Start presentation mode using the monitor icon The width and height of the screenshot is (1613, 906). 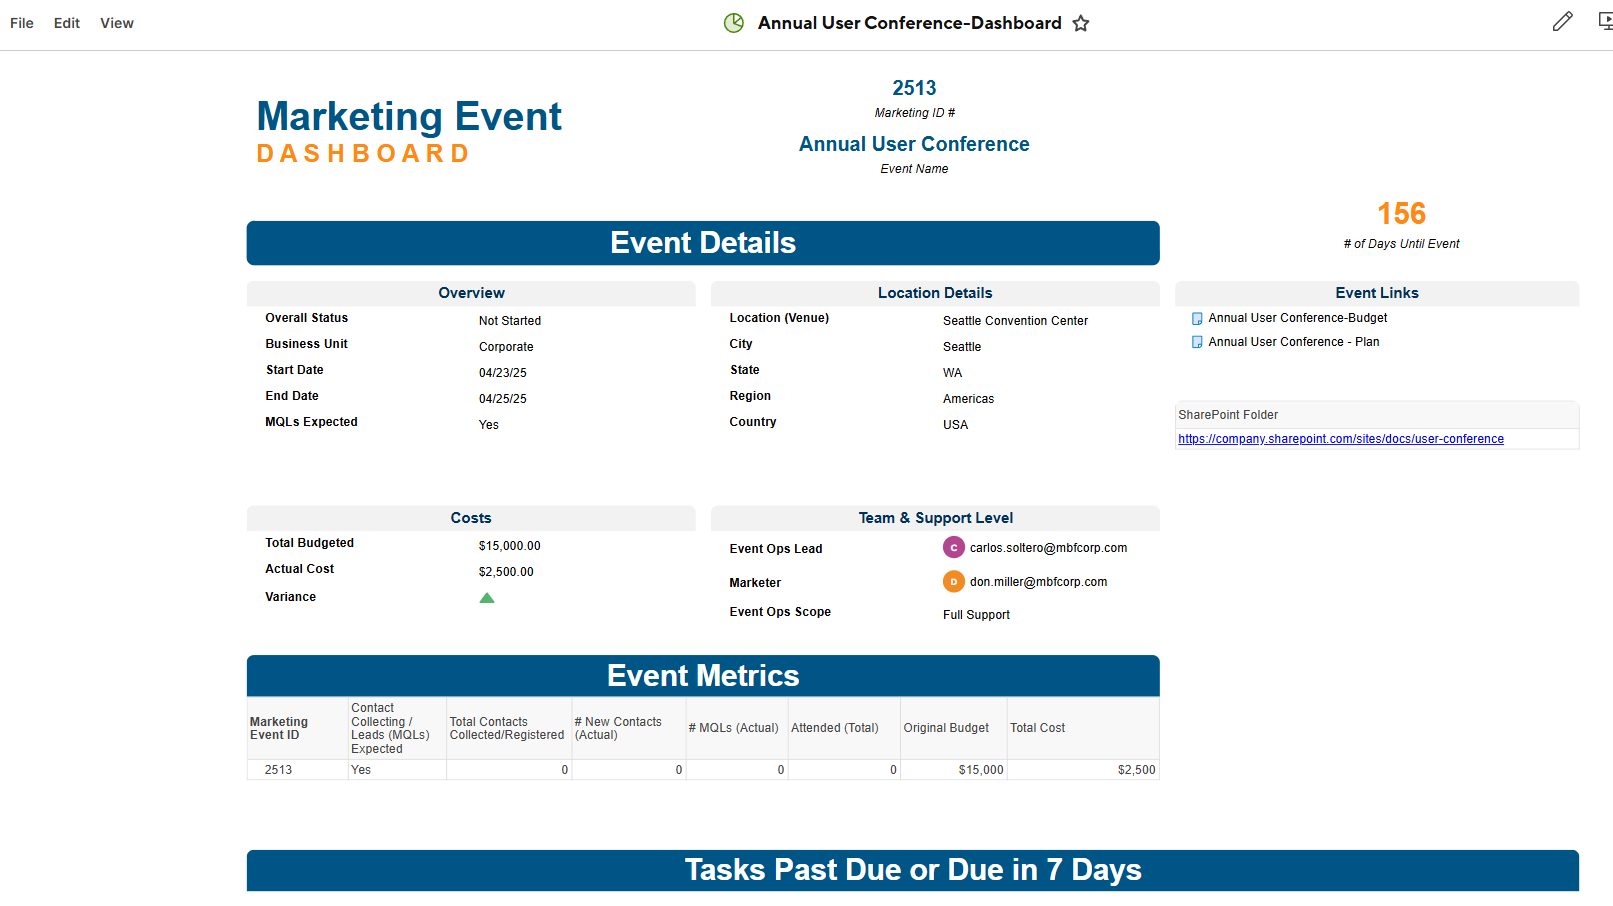click(1605, 21)
